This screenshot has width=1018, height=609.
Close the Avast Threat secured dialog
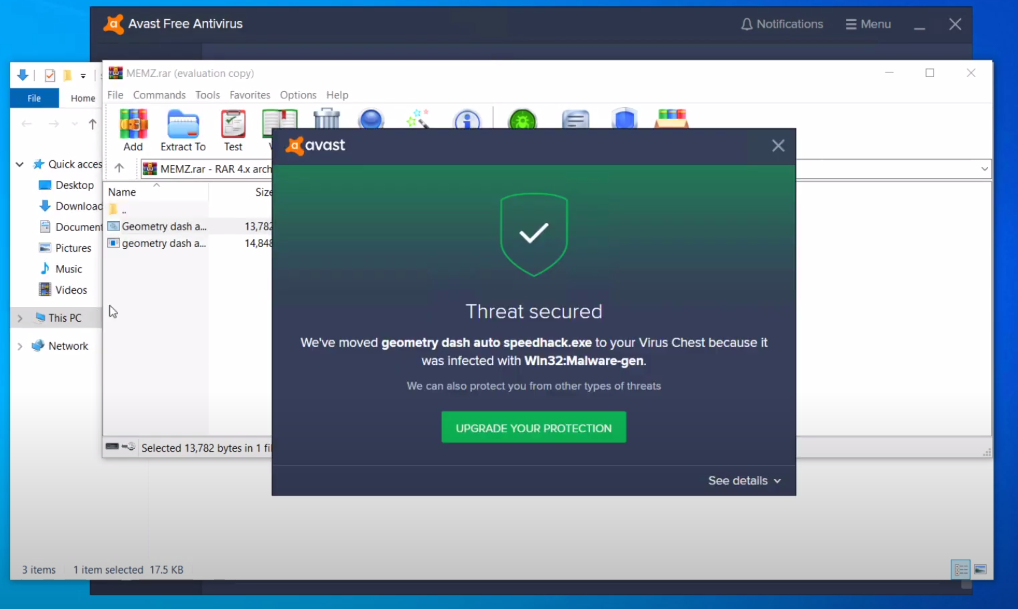click(778, 145)
